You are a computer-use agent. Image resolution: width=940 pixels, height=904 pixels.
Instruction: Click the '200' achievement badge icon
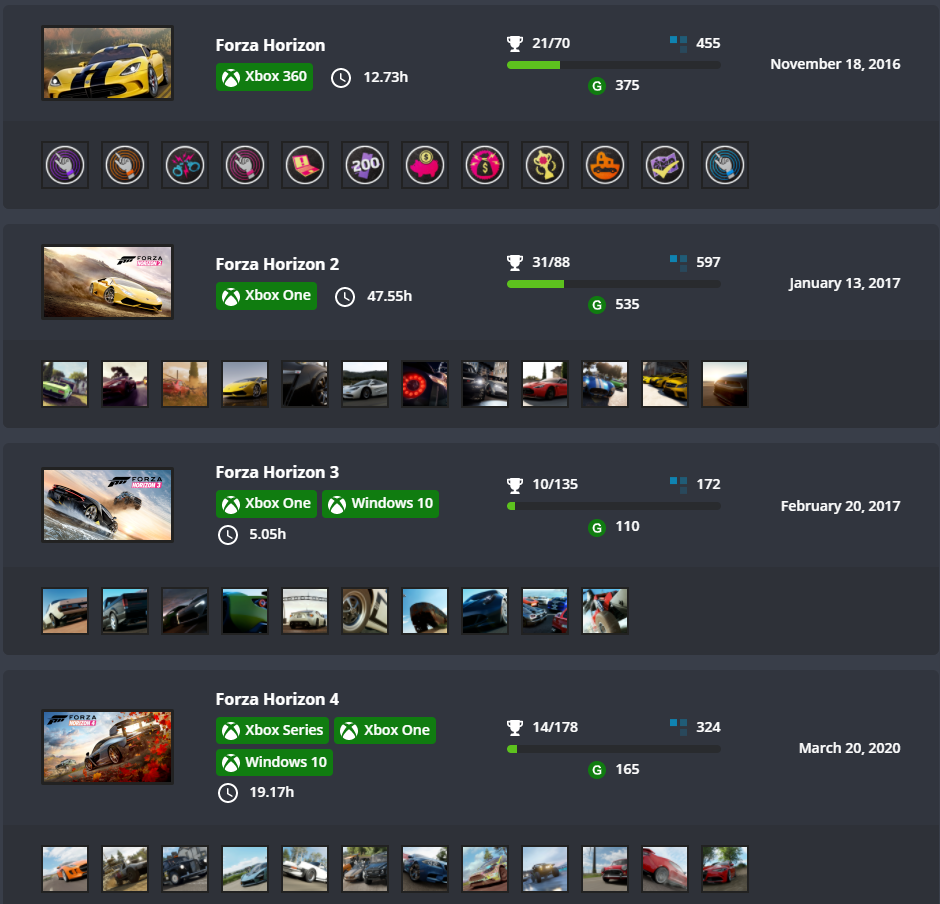(x=364, y=165)
